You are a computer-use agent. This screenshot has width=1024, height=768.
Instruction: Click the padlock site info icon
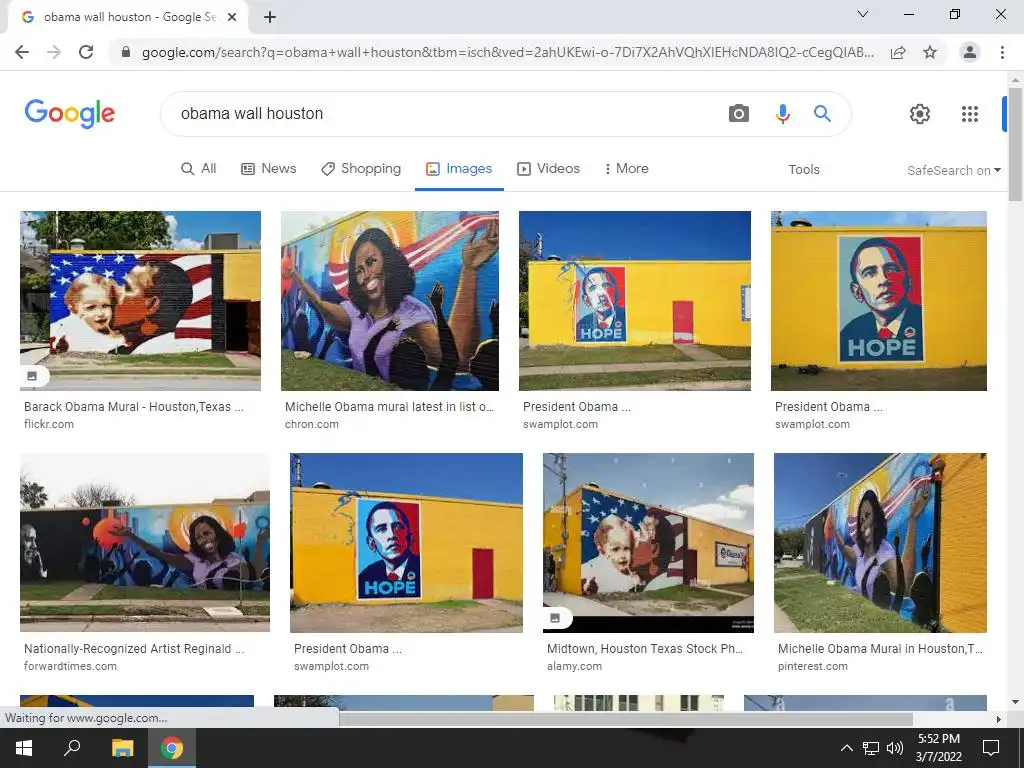coord(126,52)
